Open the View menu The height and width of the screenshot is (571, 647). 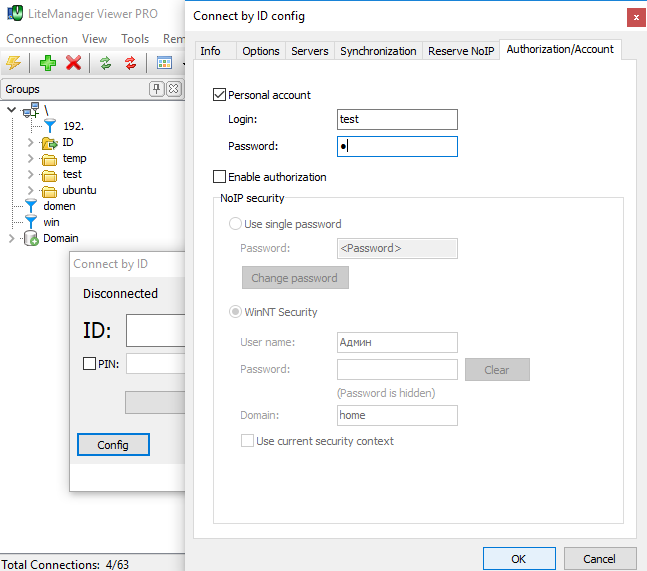[94, 39]
